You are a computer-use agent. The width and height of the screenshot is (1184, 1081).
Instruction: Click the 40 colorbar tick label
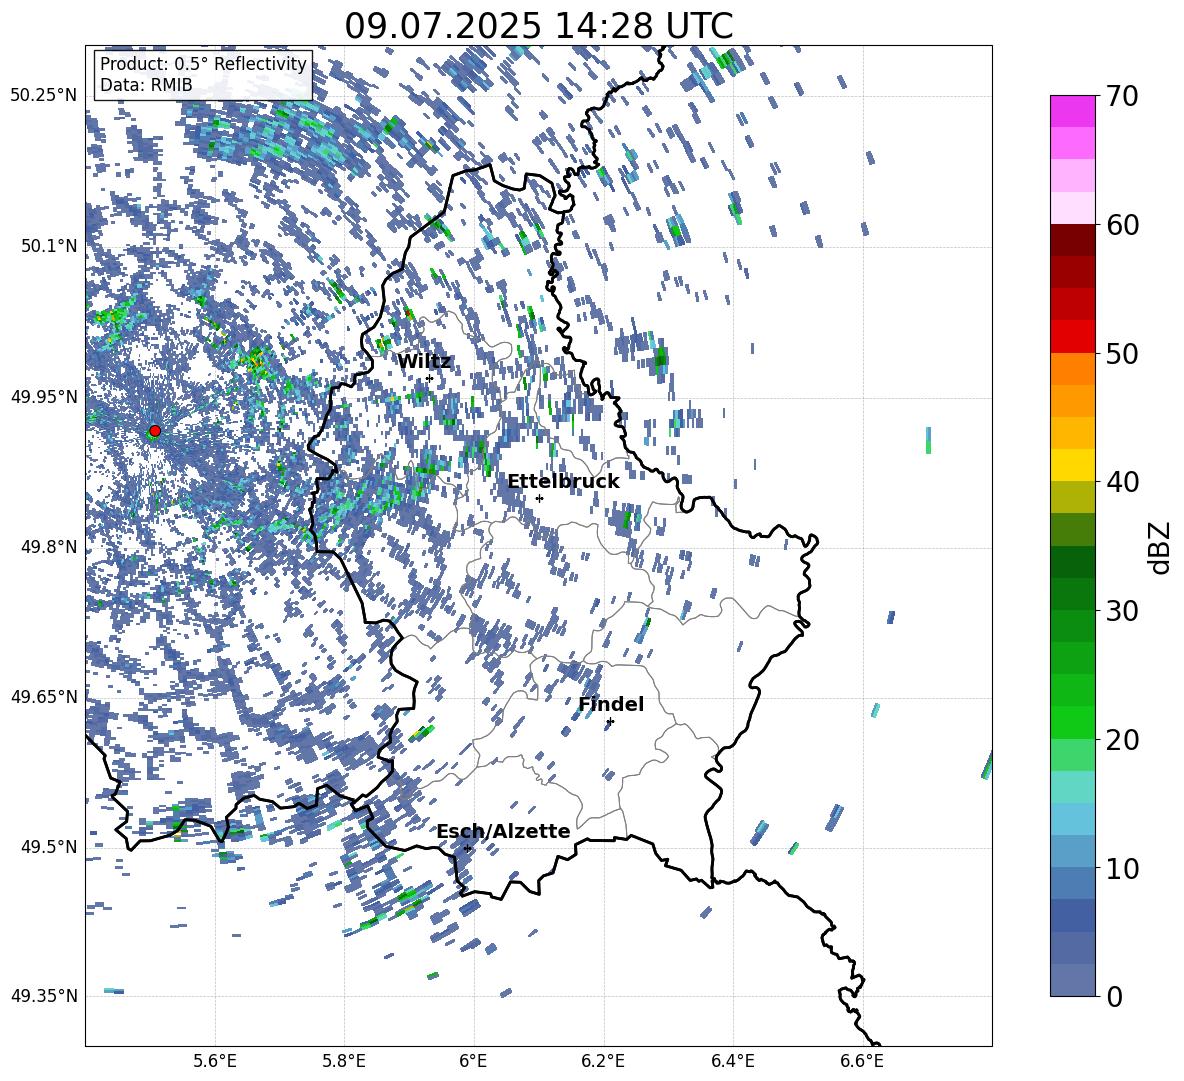click(x=1122, y=482)
